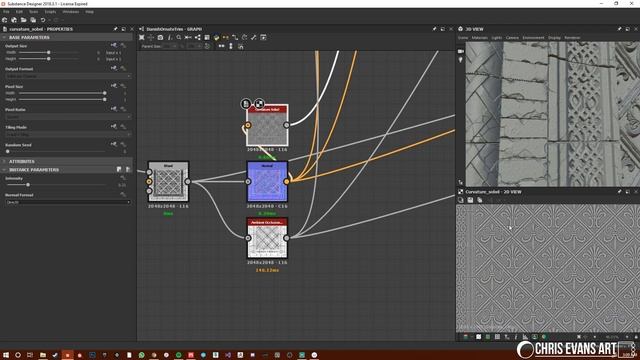Click the diagonal arrow icon in graph toolbar
This screenshot has width=640, height=360.
(x=254, y=37)
